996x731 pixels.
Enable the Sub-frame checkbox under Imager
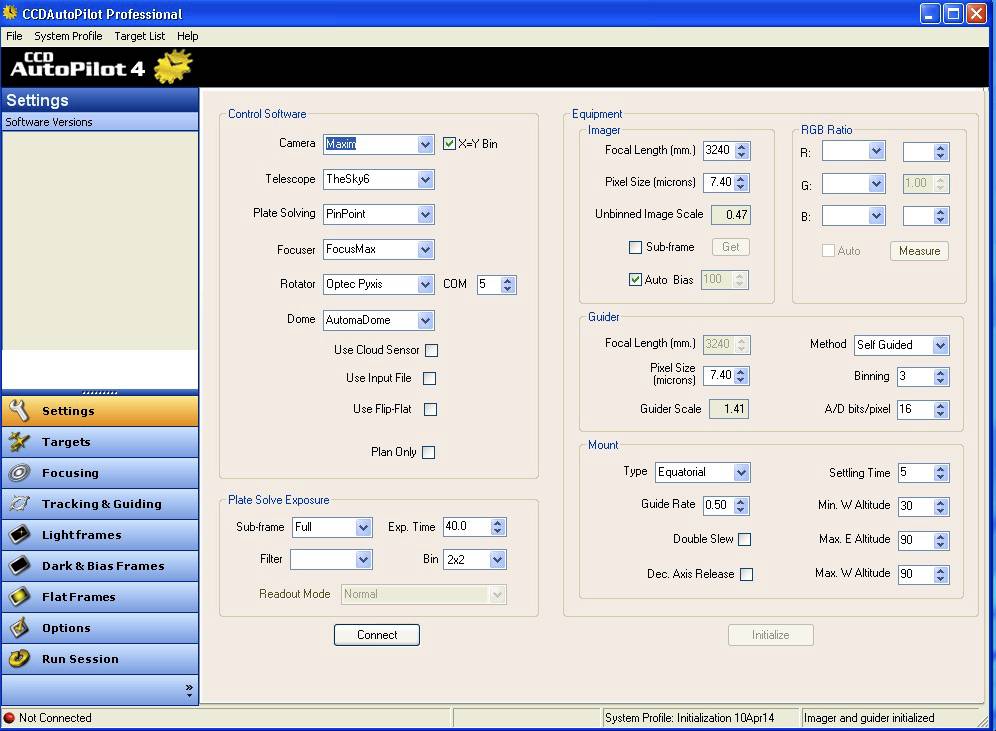(x=636, y=247)
